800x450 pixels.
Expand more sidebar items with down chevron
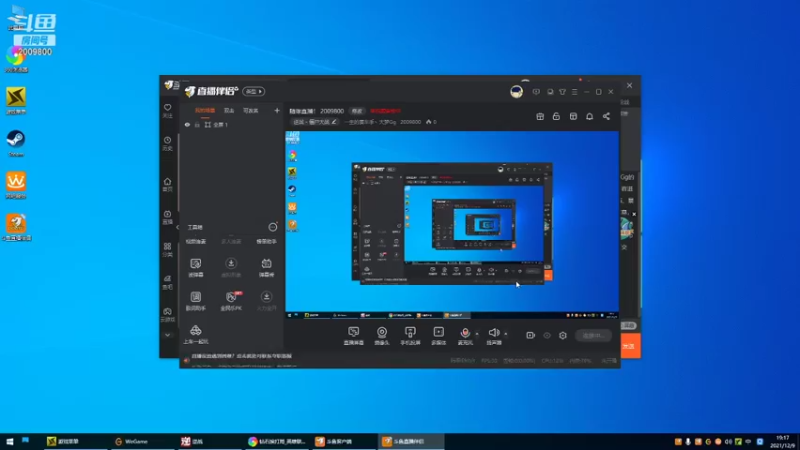[167, 335]
